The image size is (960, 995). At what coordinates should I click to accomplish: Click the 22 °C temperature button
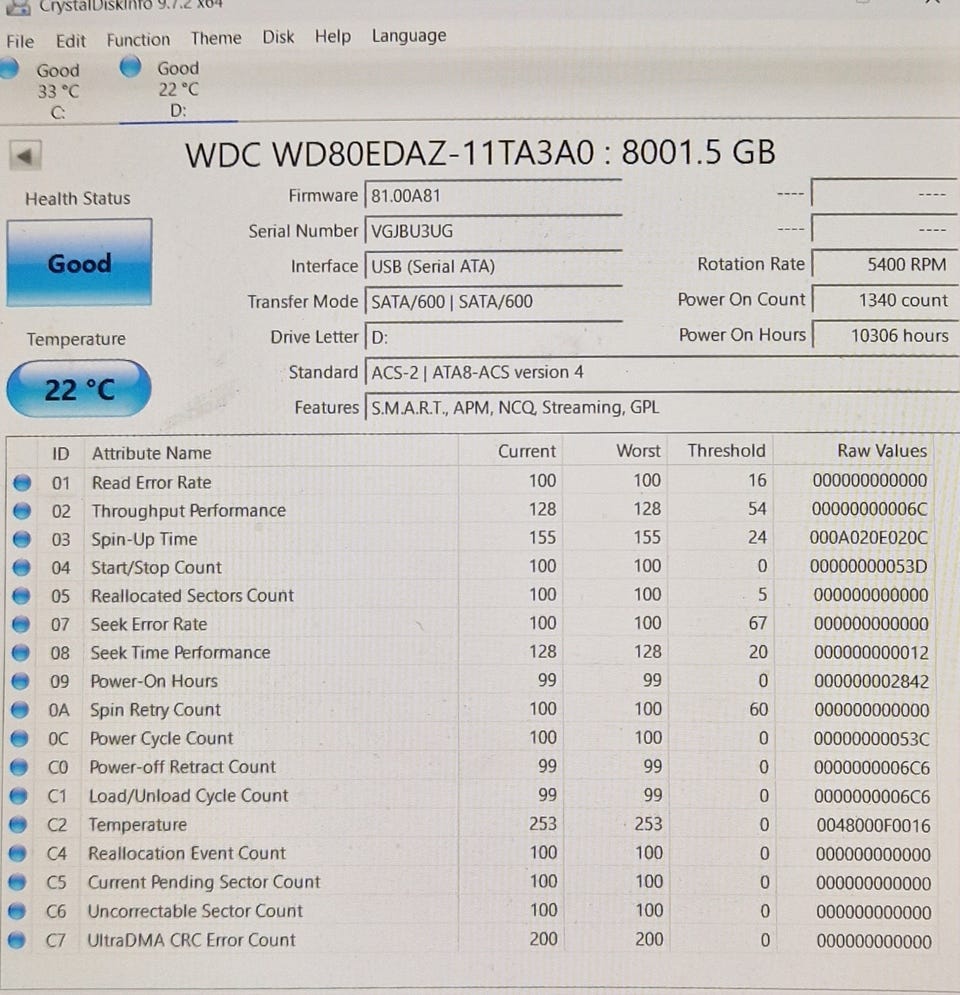79,388
